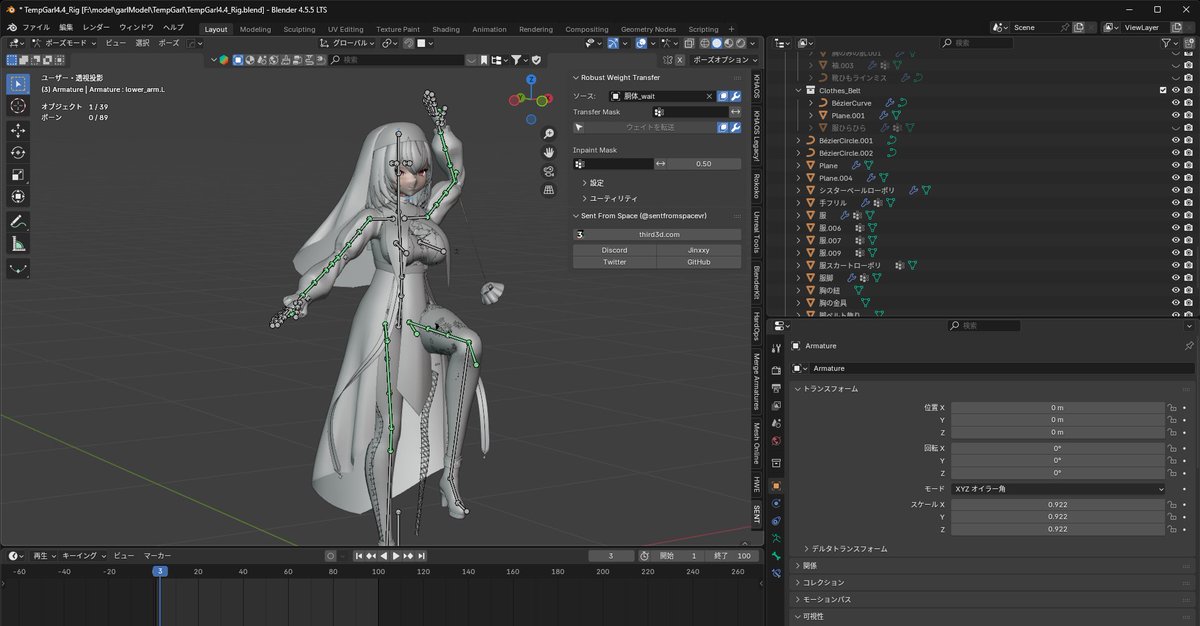Activate the Scale tool

tap(18, 175)
